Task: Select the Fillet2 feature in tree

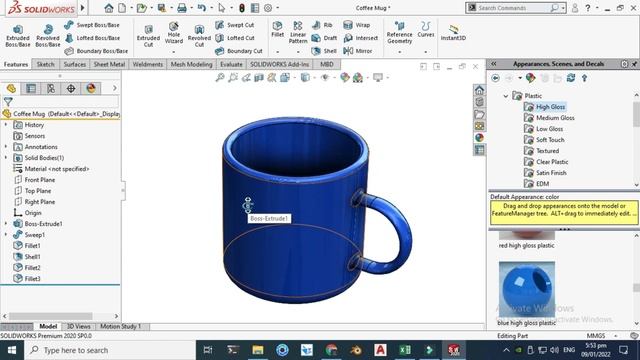Action: [x=27, y=268]
